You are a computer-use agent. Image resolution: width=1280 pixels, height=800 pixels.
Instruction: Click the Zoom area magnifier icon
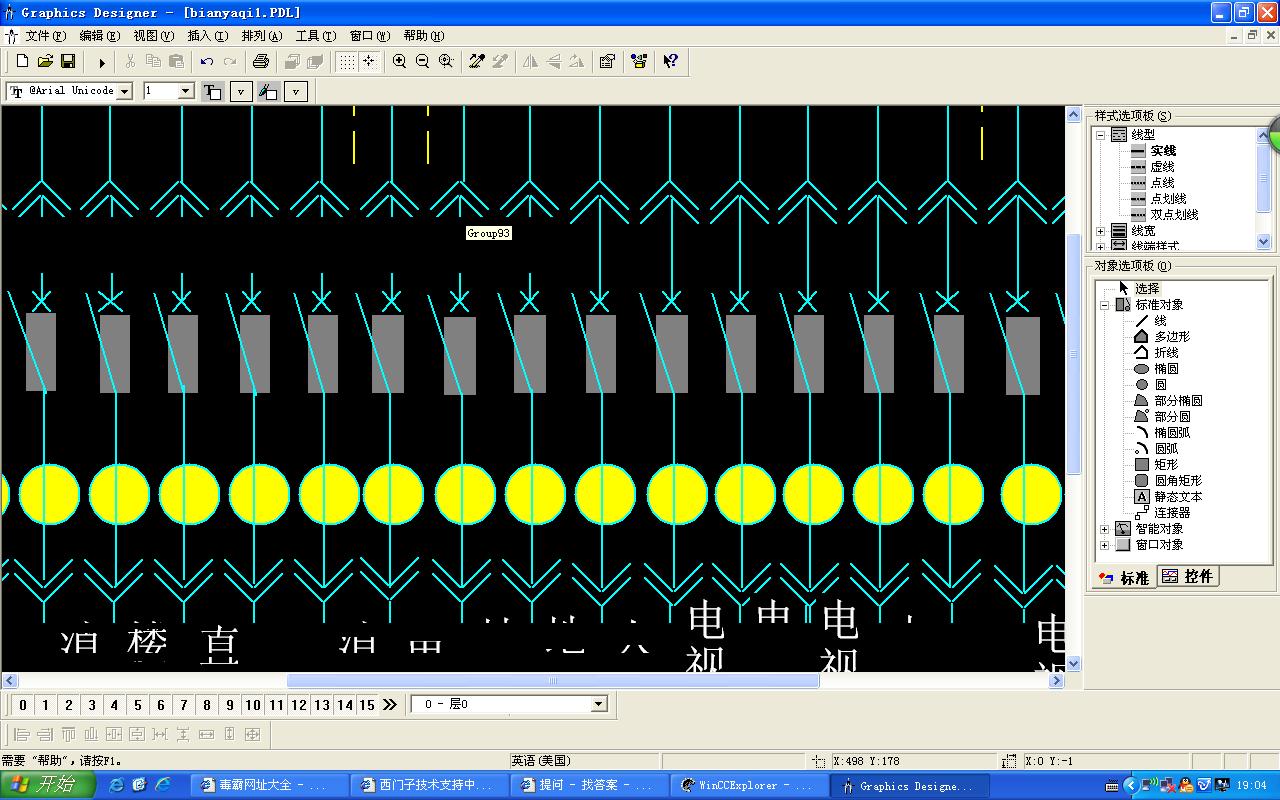[446, 62]
